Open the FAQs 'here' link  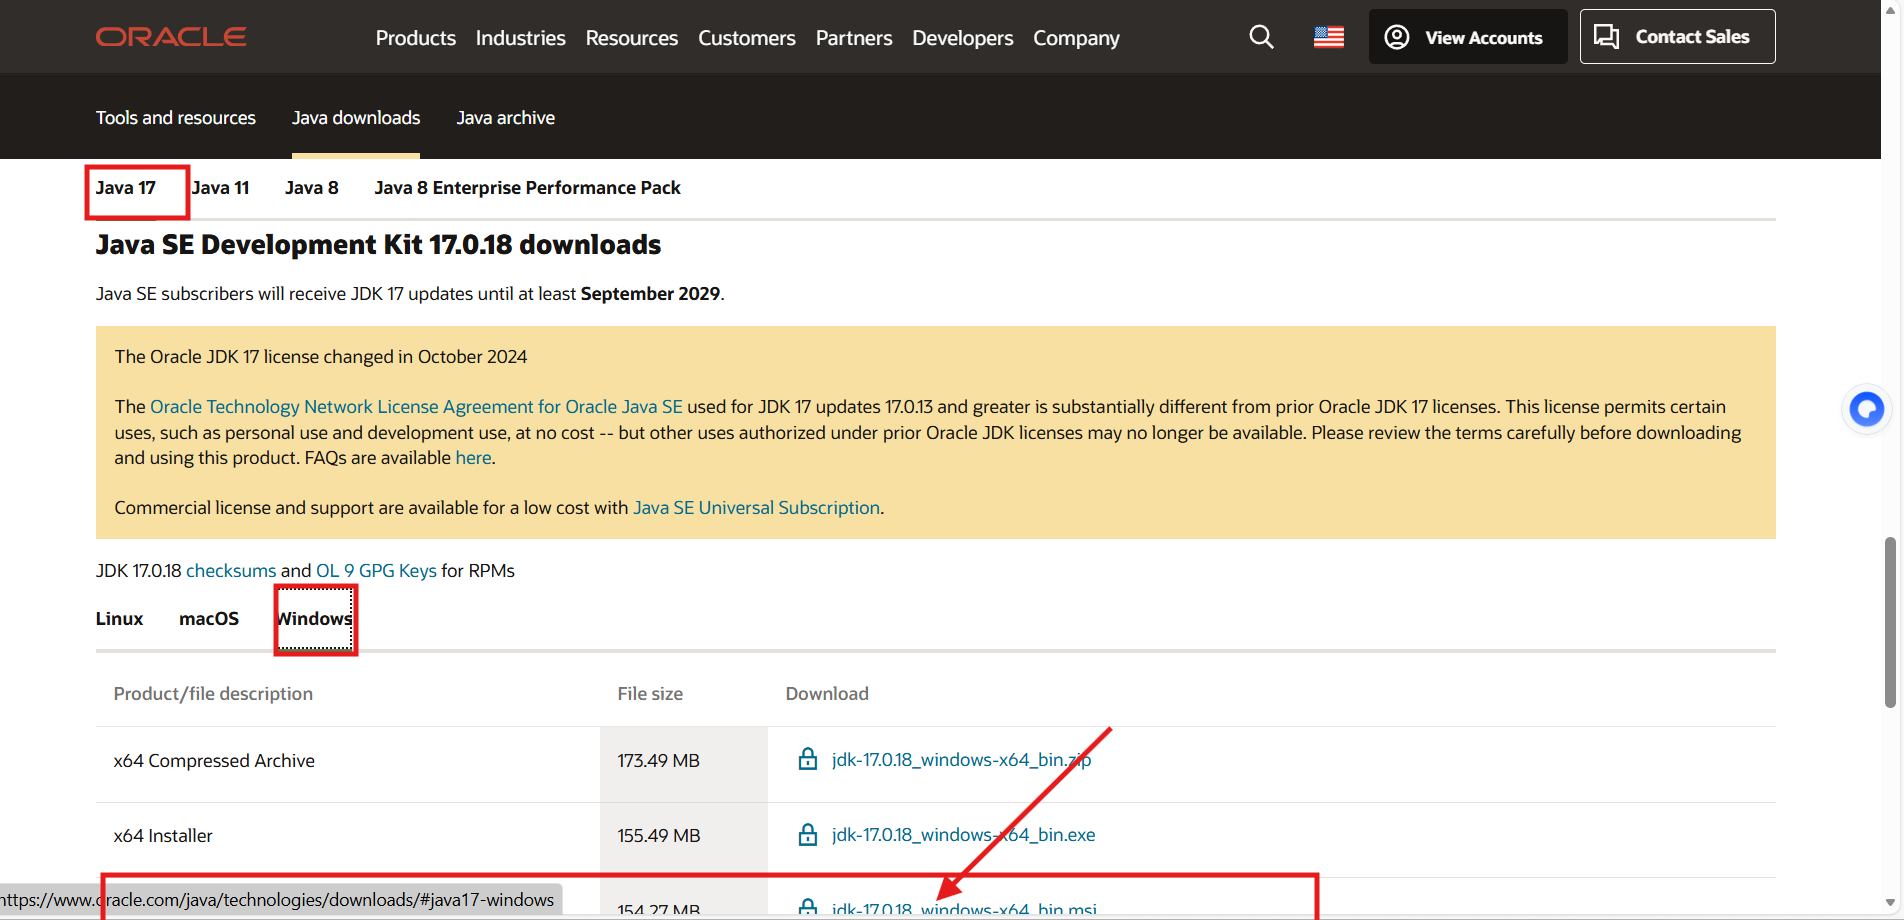pos(473,458)
